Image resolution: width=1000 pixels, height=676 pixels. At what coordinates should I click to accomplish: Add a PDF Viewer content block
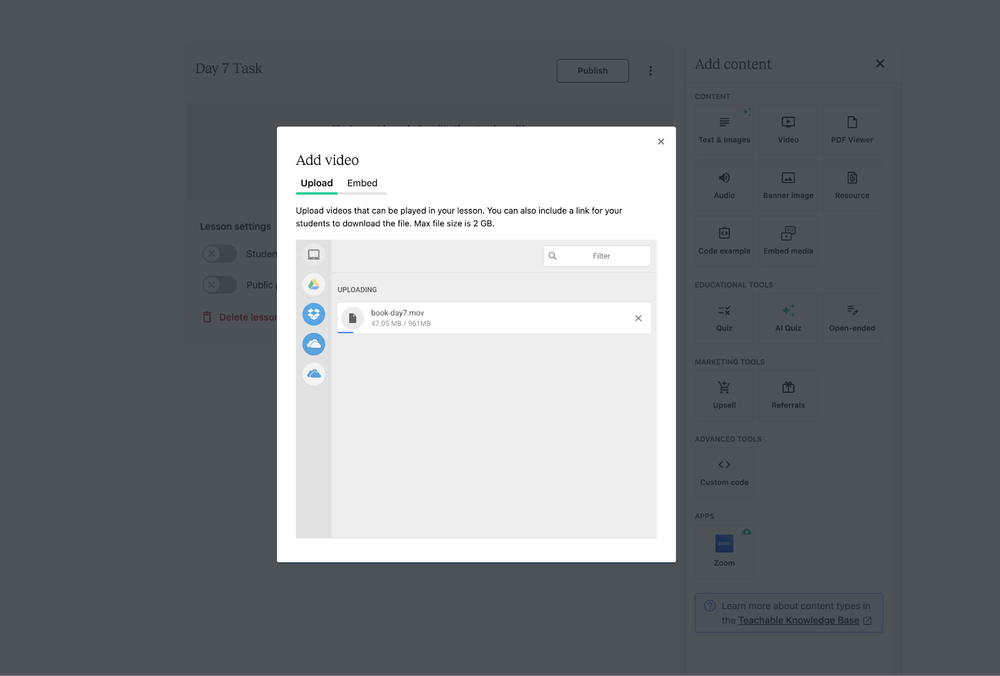point(851,128)
